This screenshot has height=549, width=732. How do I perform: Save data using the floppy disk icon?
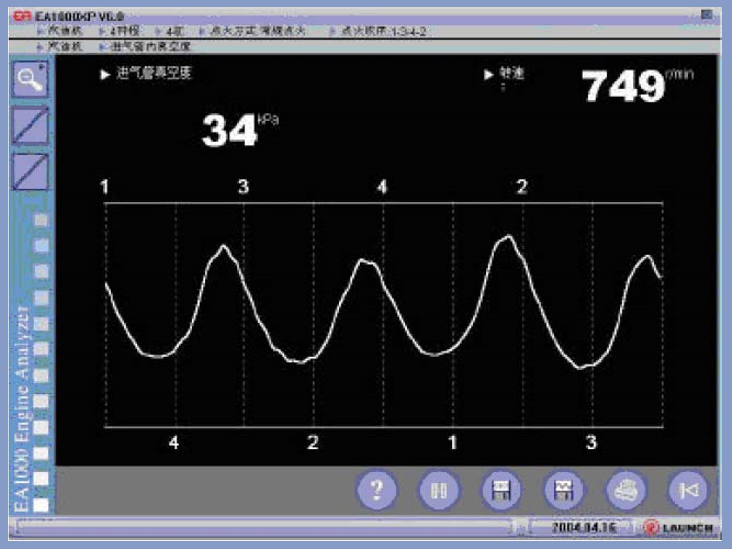pyautogui.click(x=500, y=490)
